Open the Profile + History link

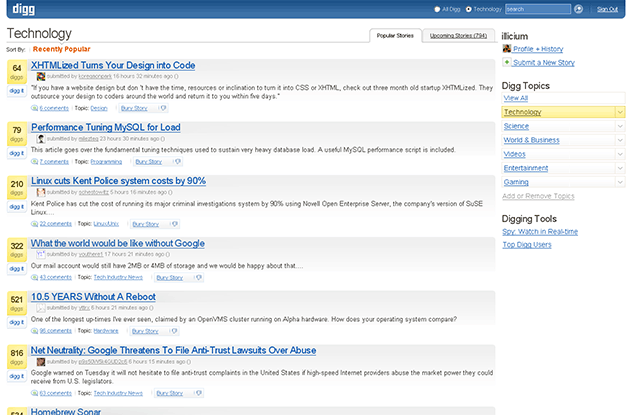click(x=538, y=49)
